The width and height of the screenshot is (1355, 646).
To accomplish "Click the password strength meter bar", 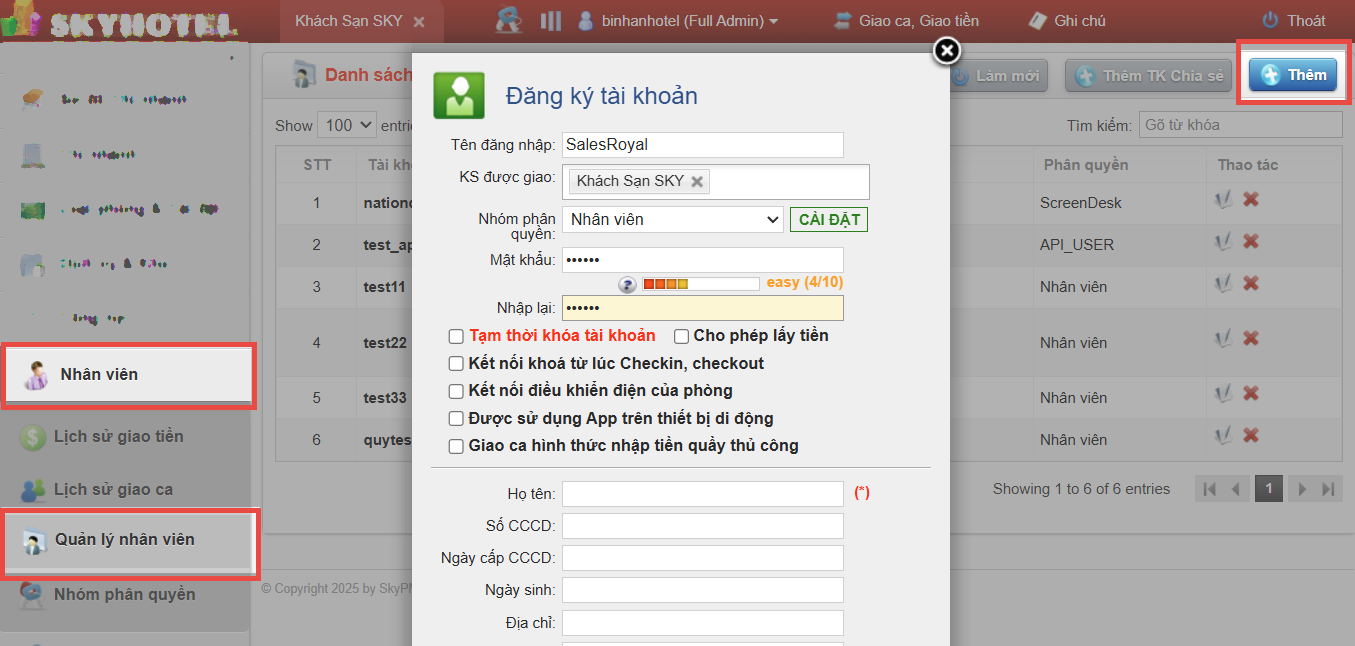I will (700, 284).
